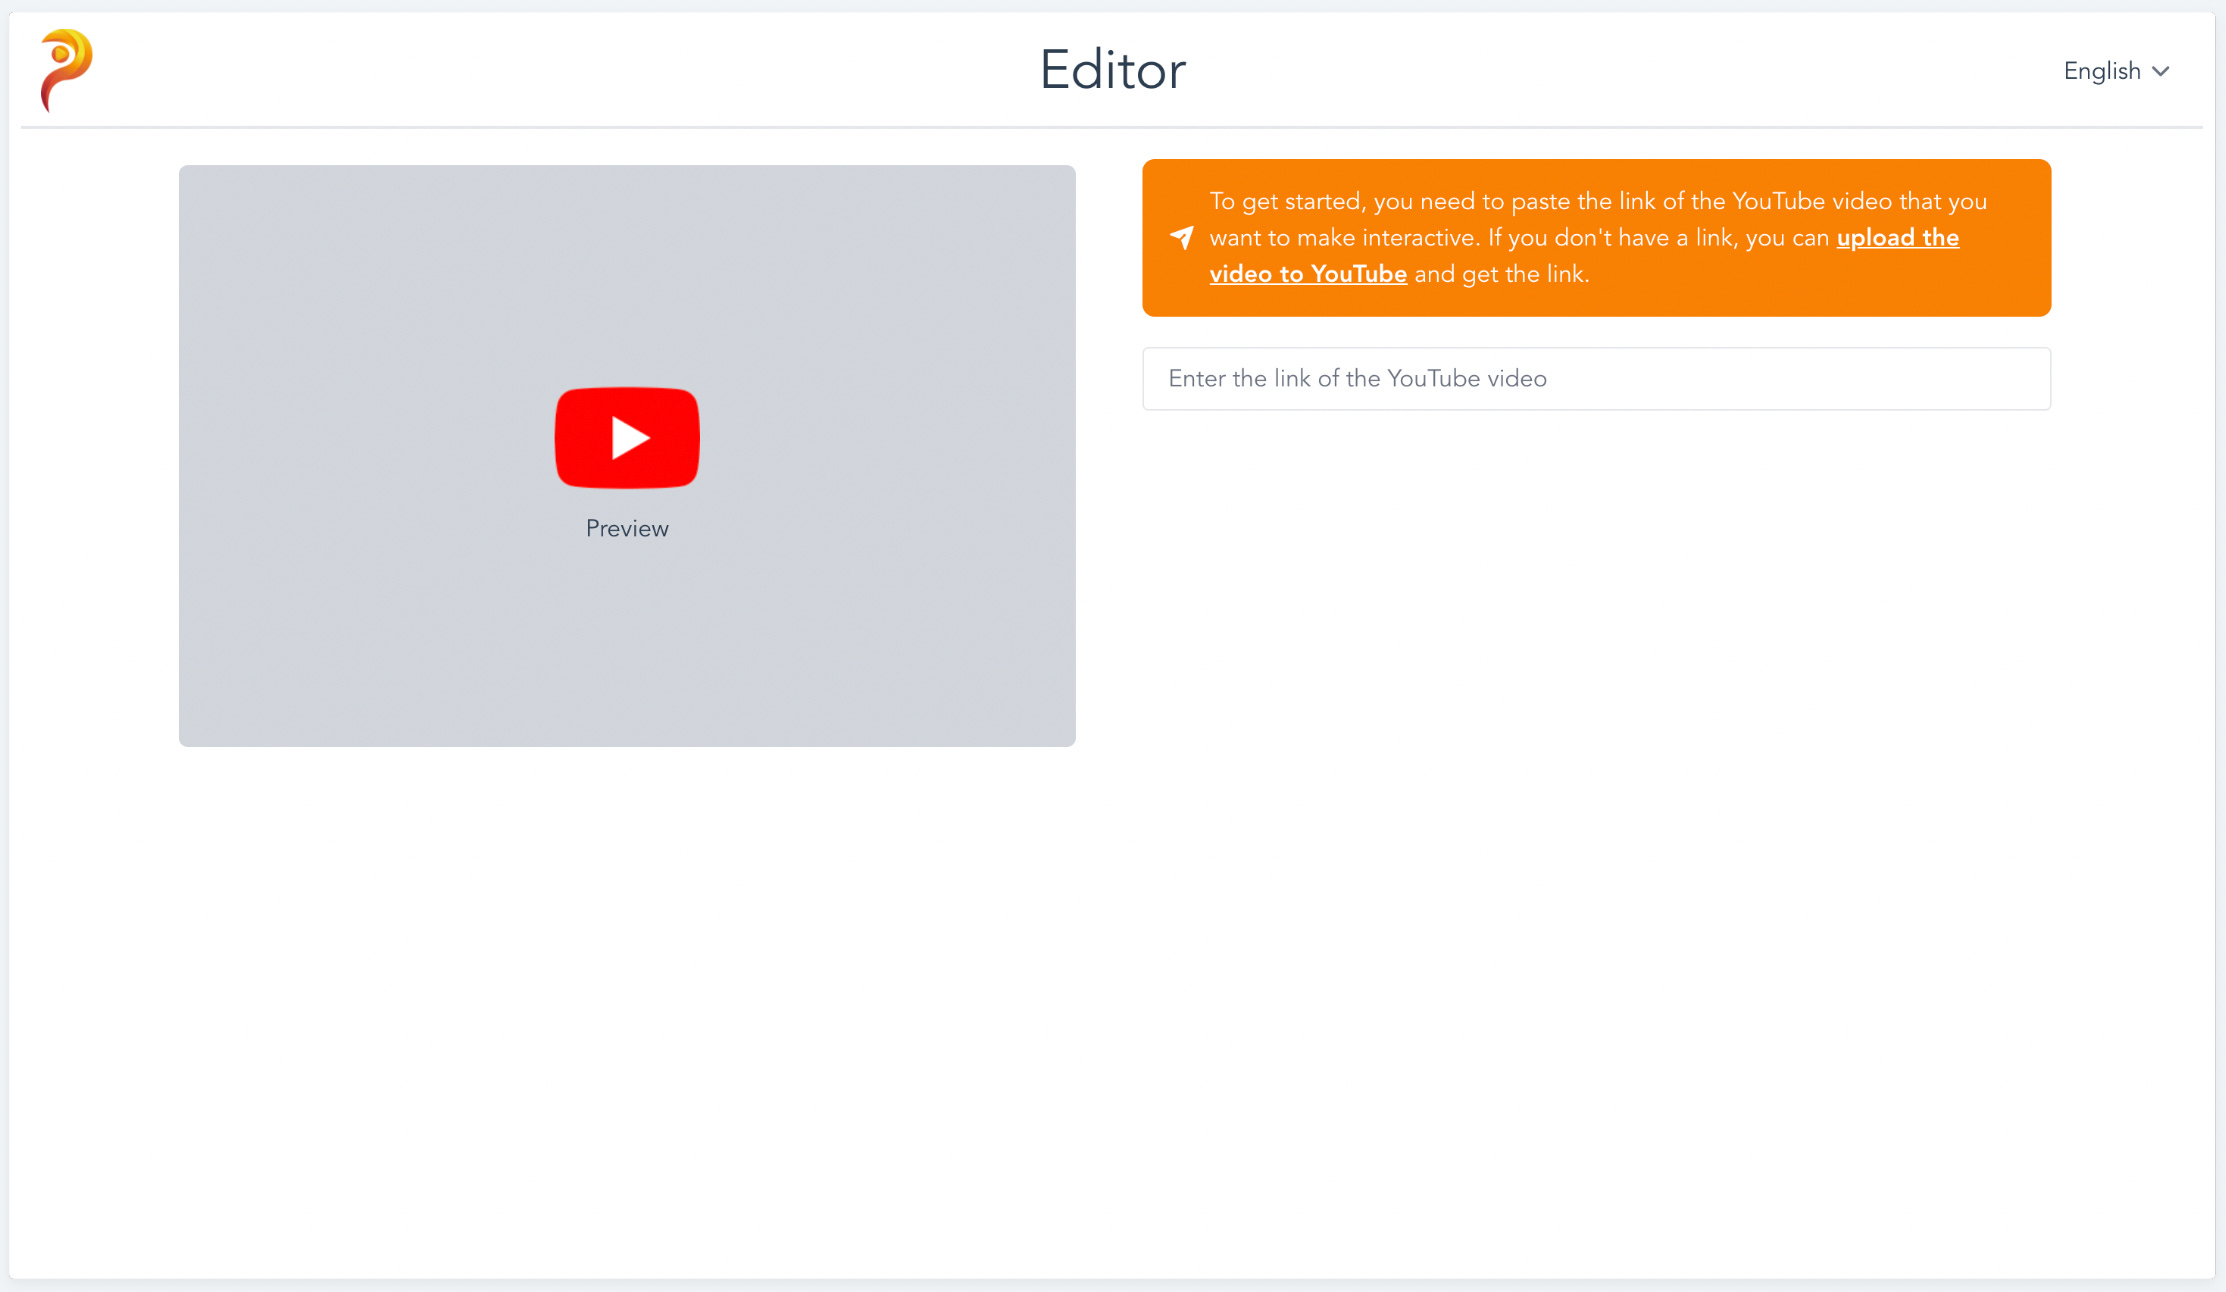The height and width of the screenshot is (1292, 2226).
Task: Follow the "upload the" link
Action: point(1897,238)
